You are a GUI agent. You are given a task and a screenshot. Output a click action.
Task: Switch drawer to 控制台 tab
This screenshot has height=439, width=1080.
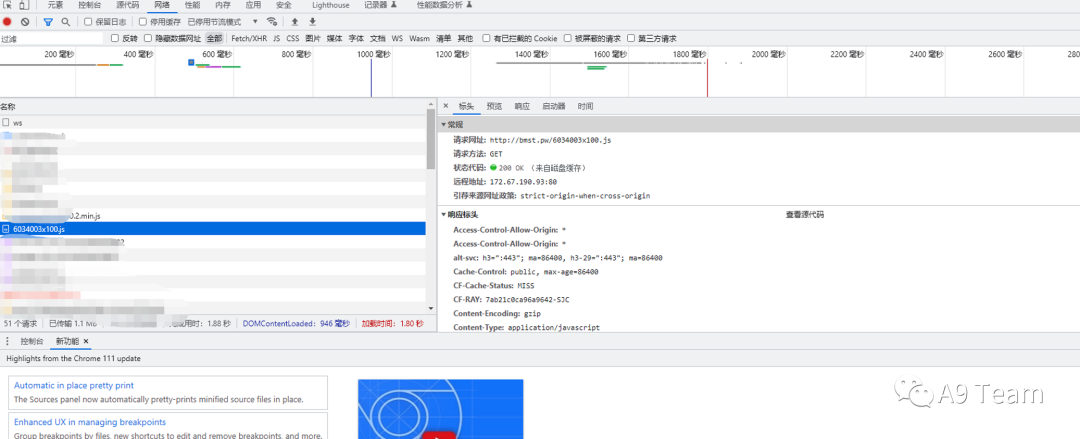(32, 341)
